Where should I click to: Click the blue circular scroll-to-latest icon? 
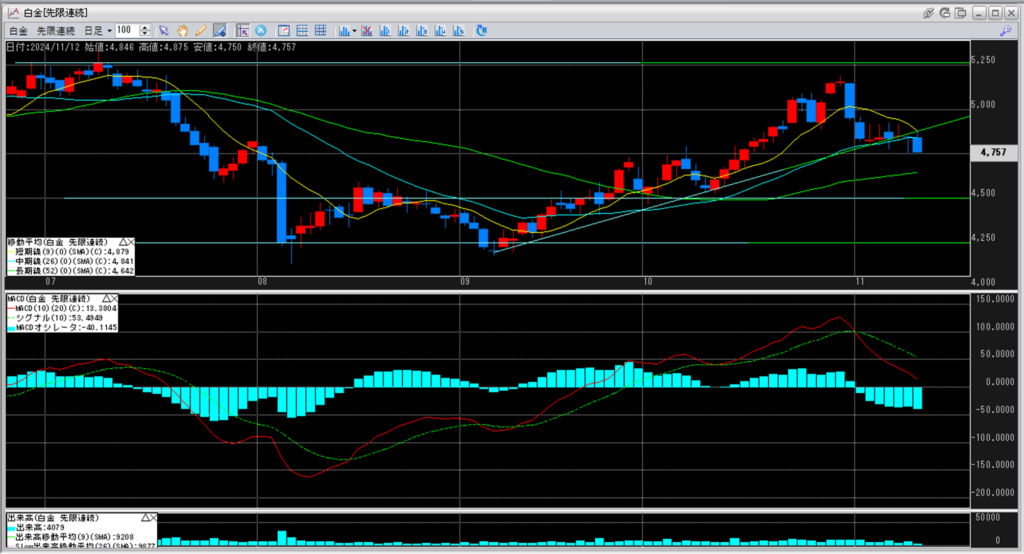click(262, 31)
